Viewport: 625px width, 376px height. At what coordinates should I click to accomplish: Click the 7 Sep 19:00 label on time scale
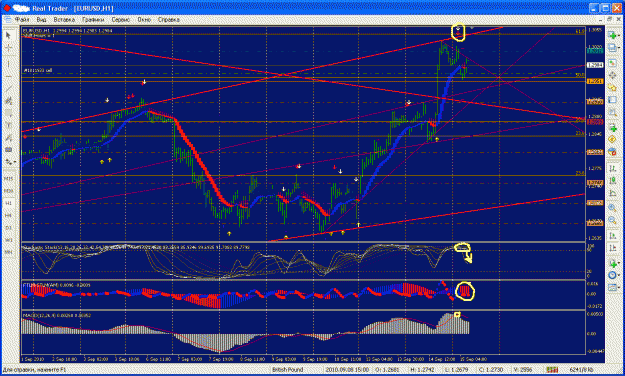coord(220,359)
